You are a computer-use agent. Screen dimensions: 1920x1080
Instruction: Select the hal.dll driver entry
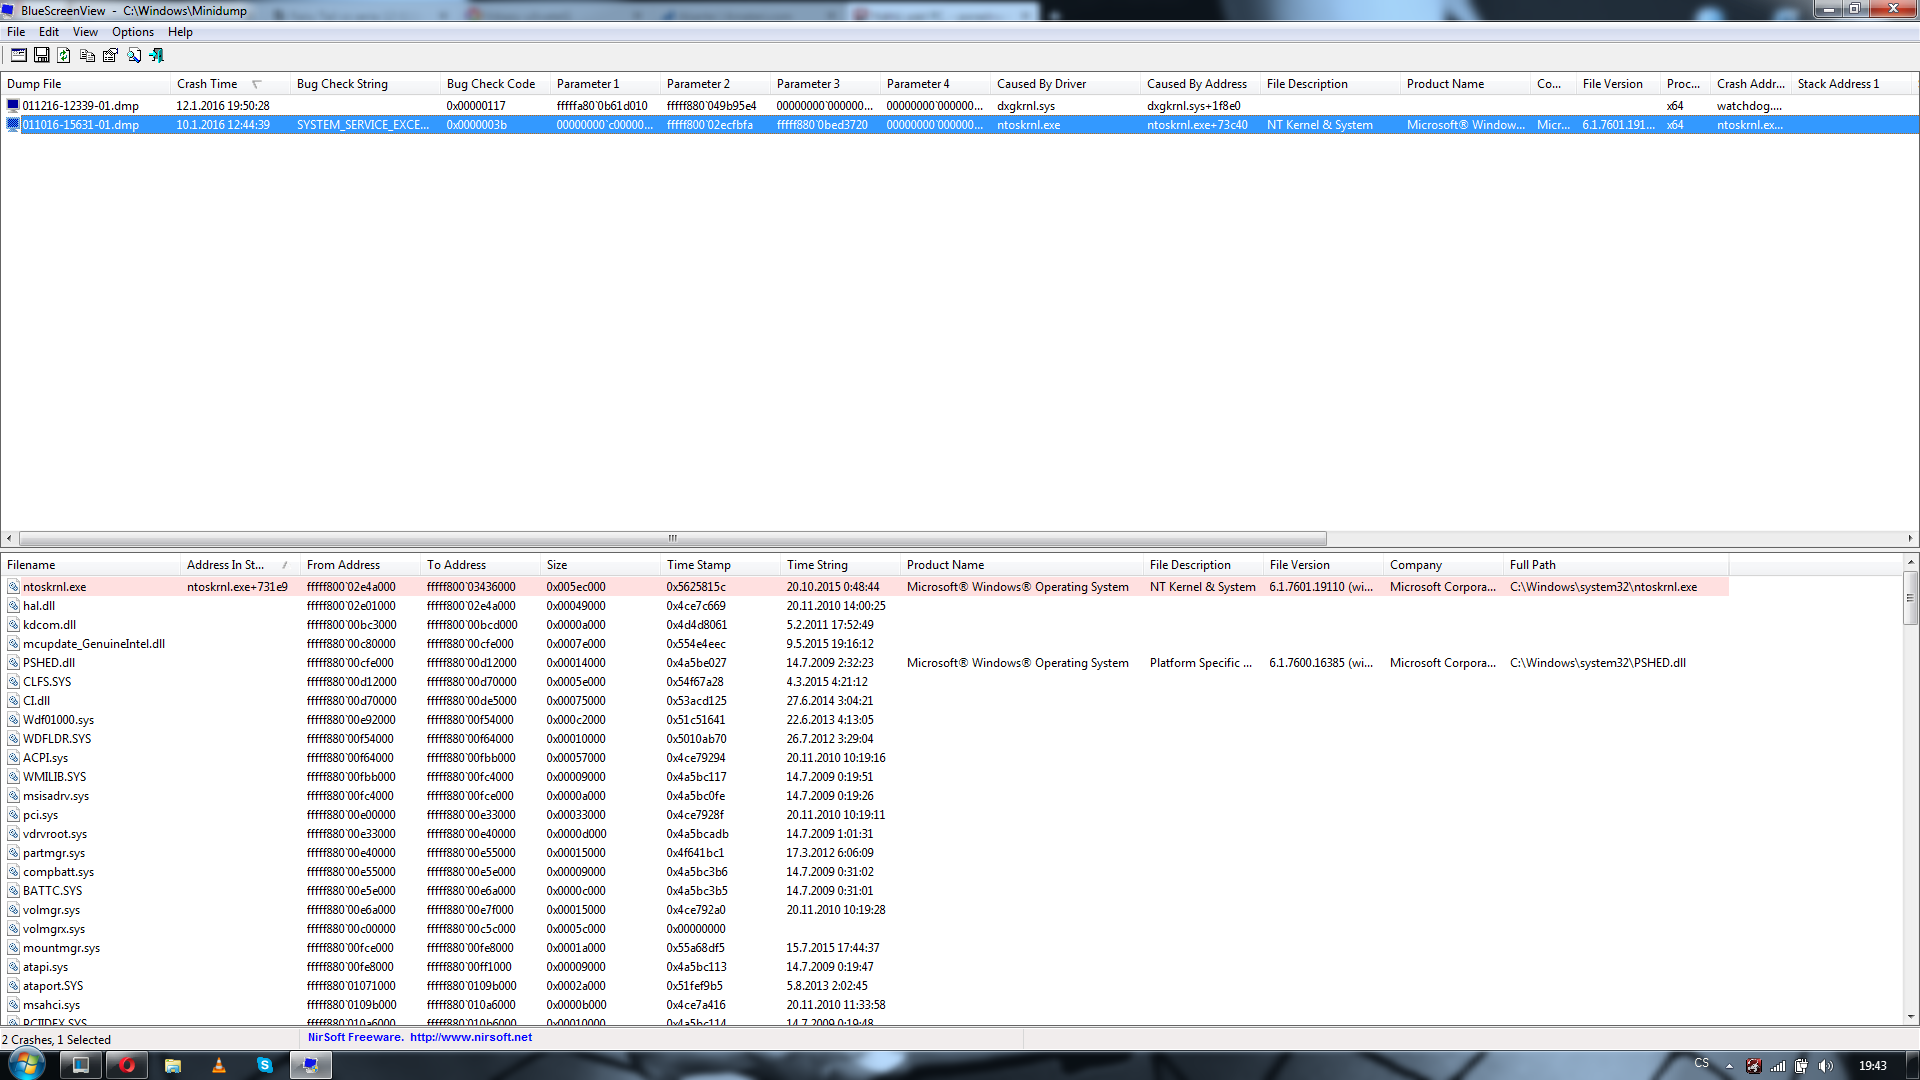tap(39, 606)
